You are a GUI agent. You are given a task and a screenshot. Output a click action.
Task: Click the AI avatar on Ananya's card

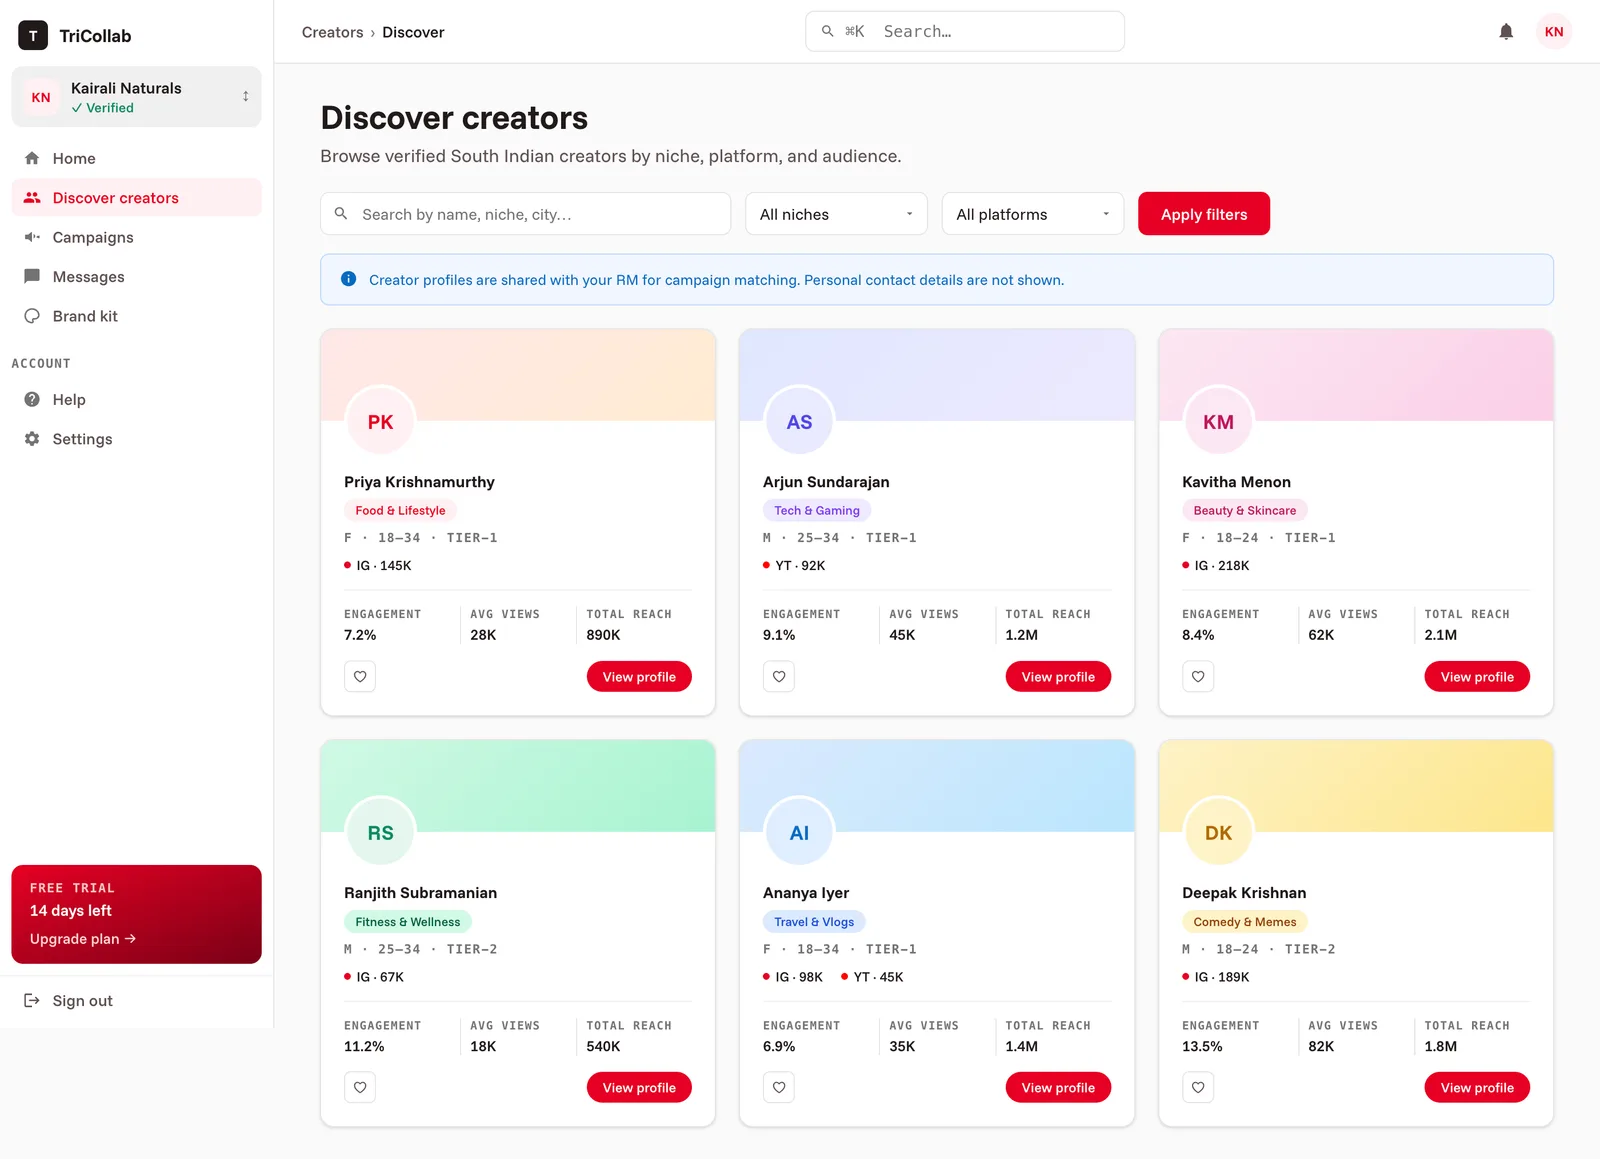(x=799, y=833)
